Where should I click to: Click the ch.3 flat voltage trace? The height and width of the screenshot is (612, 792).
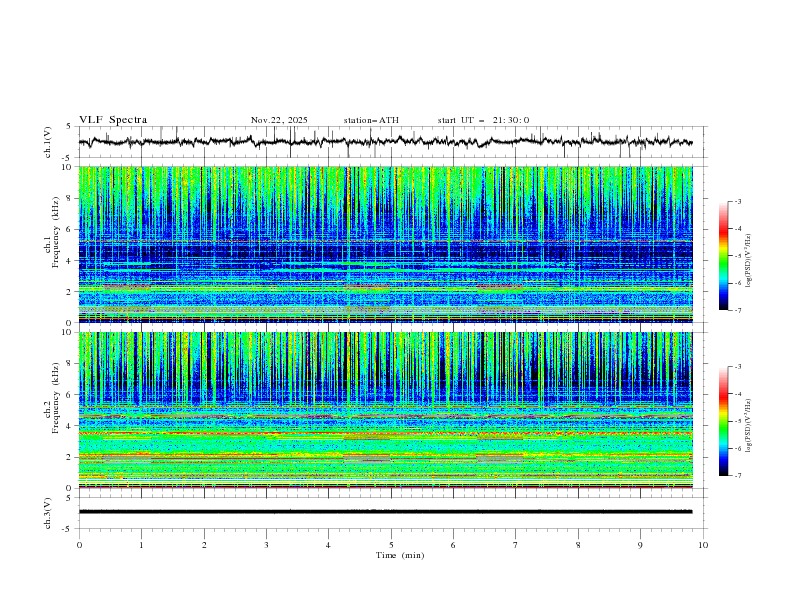tap(385, 512)
